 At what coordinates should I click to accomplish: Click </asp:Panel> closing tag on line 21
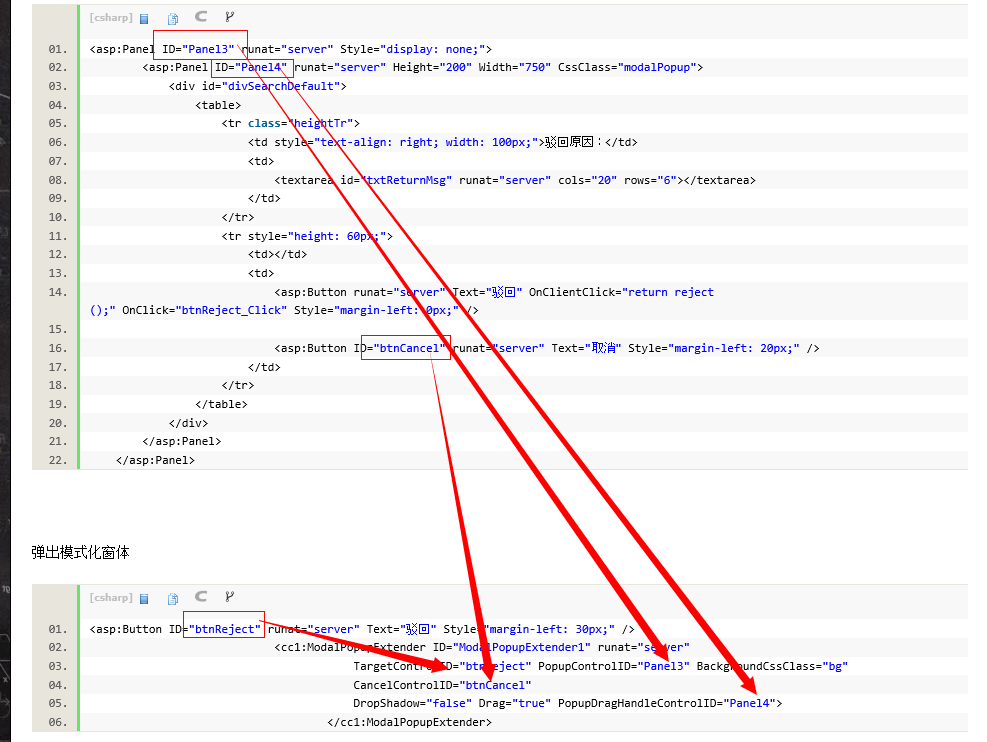(x=182, y=441)
